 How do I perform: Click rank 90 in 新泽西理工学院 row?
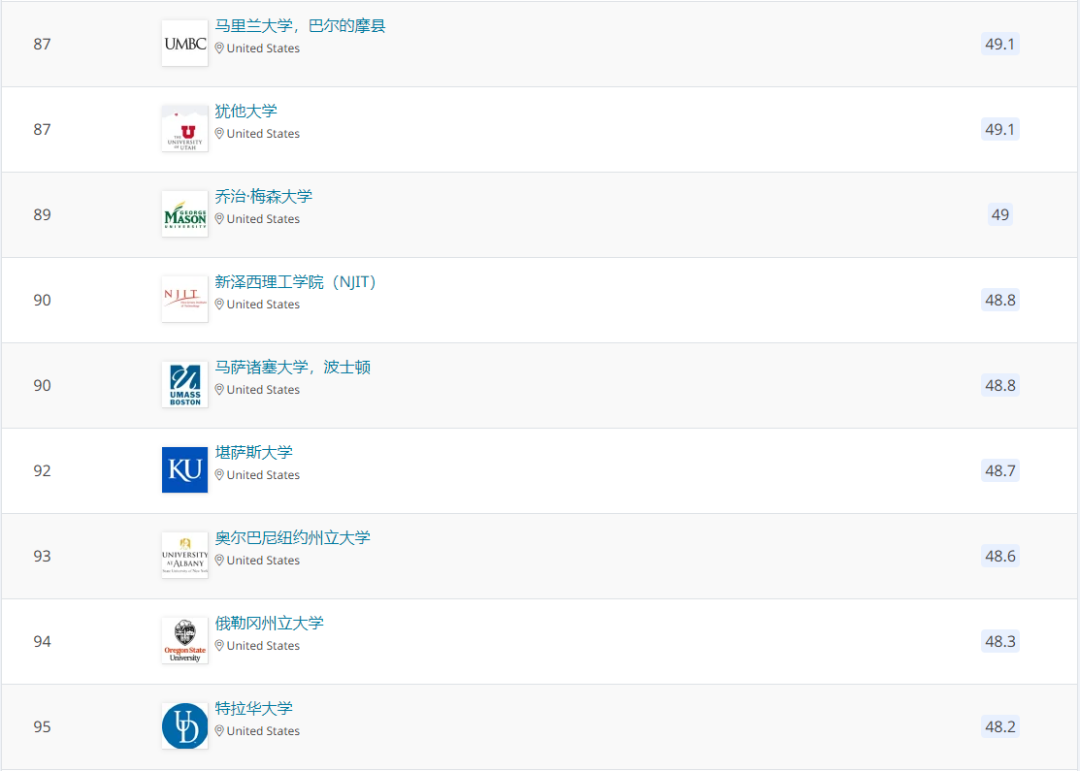42,300
